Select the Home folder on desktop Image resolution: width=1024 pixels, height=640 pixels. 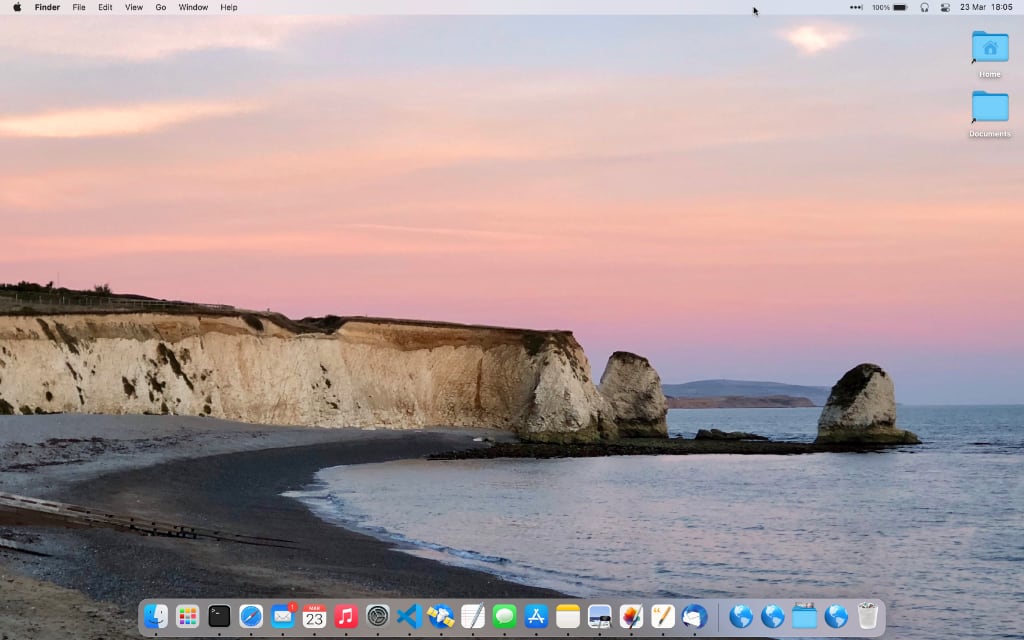tap(989, 48)
